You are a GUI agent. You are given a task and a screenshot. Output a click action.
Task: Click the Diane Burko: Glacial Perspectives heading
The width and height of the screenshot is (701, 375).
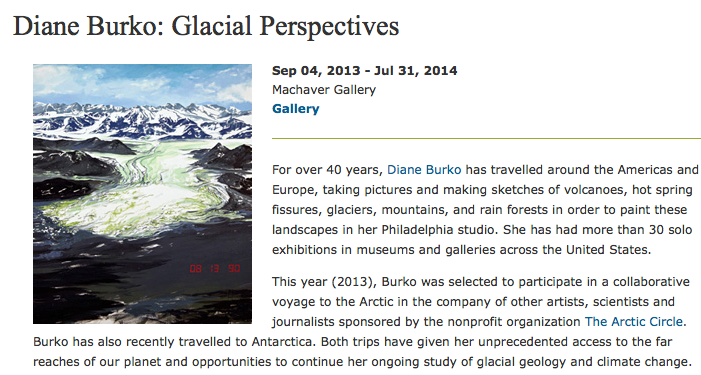(x=206, y=26)
